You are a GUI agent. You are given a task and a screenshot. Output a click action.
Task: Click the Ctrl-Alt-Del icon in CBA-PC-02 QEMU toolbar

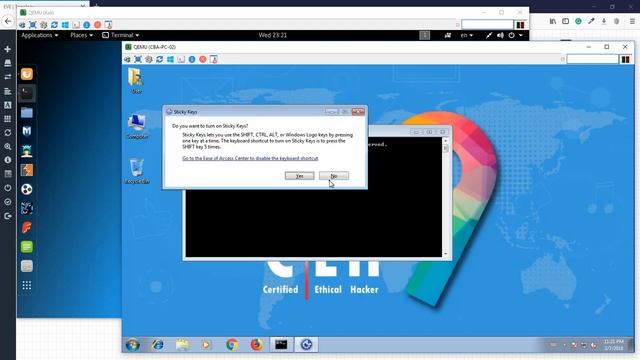127,60
